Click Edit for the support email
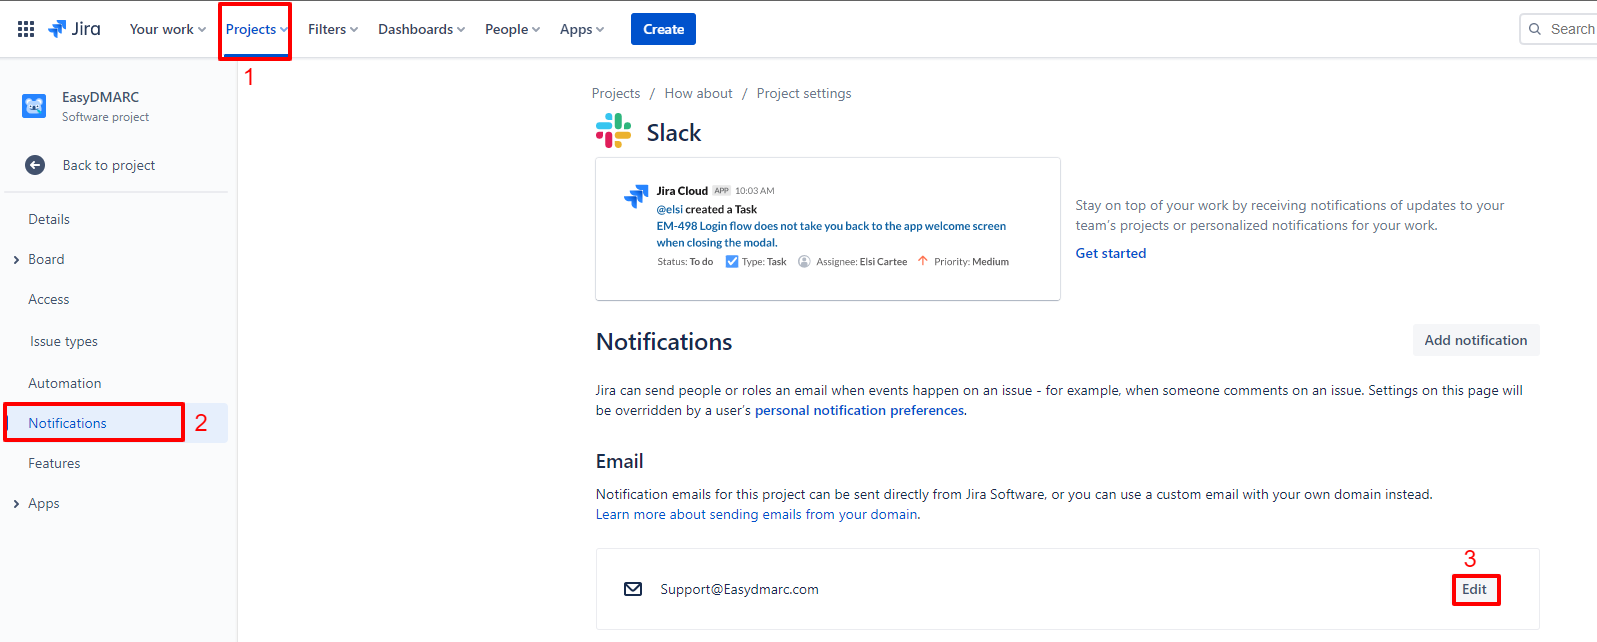Screen dimensions: 1597x642 point(1474,589)
